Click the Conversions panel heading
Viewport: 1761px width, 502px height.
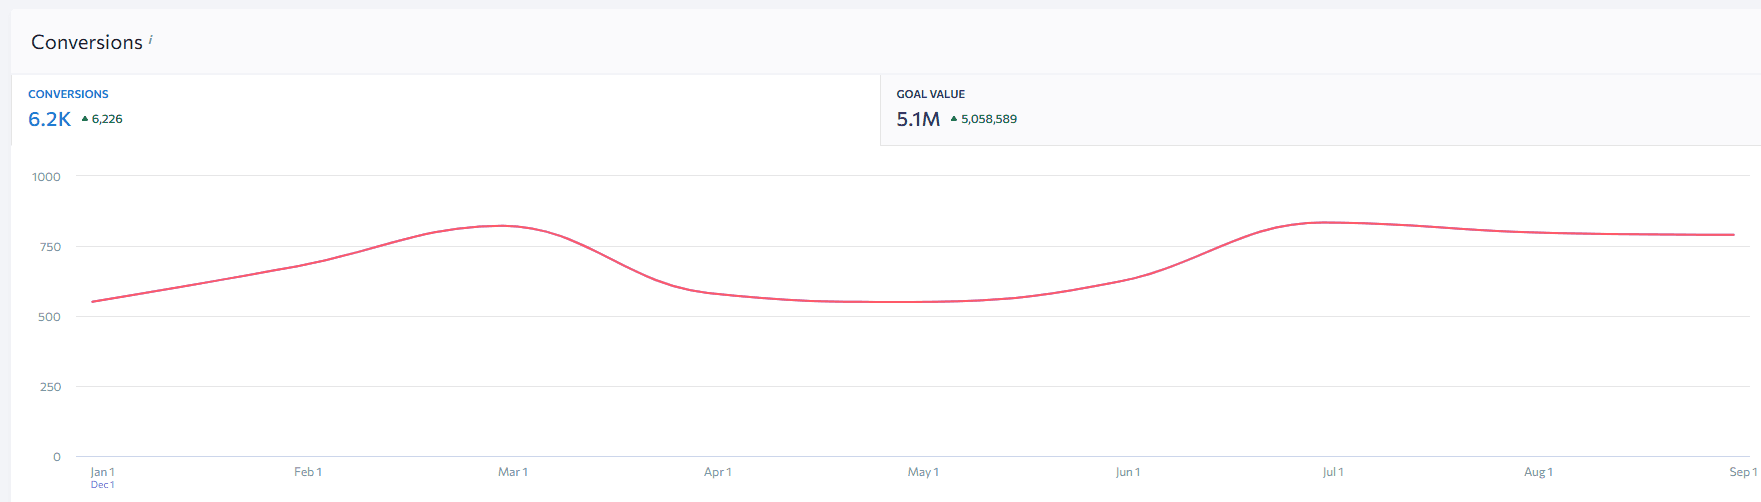(x=87, y=42)
